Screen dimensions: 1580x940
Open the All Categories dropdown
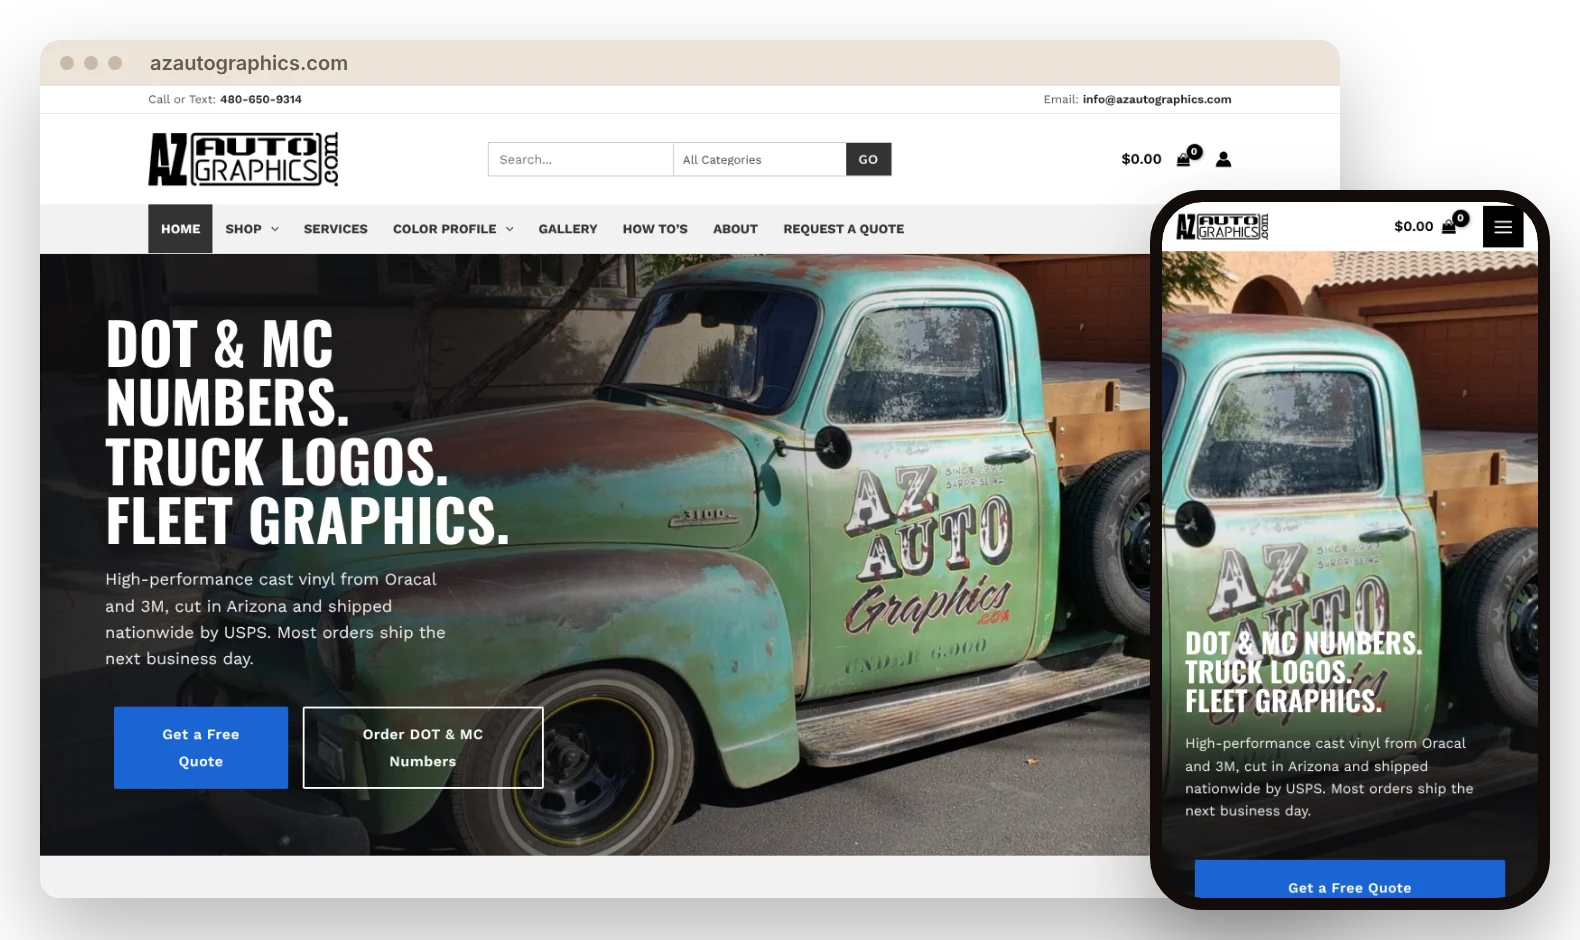759,159
